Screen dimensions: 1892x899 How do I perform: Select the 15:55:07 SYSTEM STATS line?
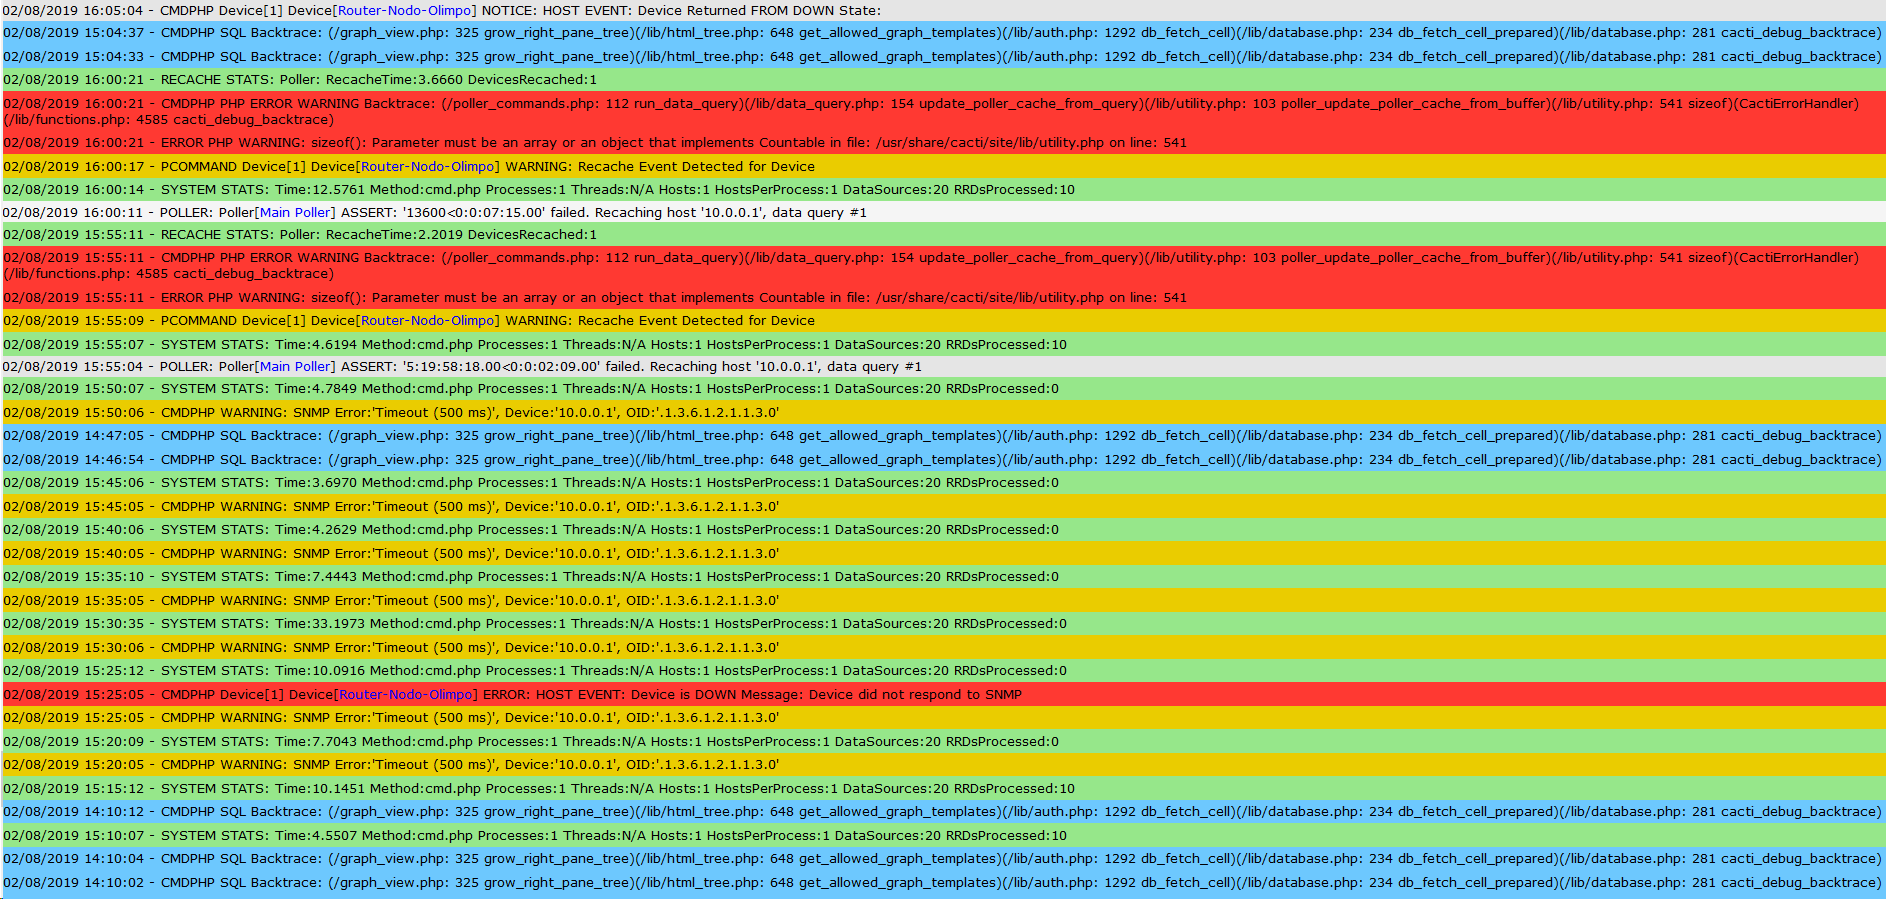(x=944, y=344)
